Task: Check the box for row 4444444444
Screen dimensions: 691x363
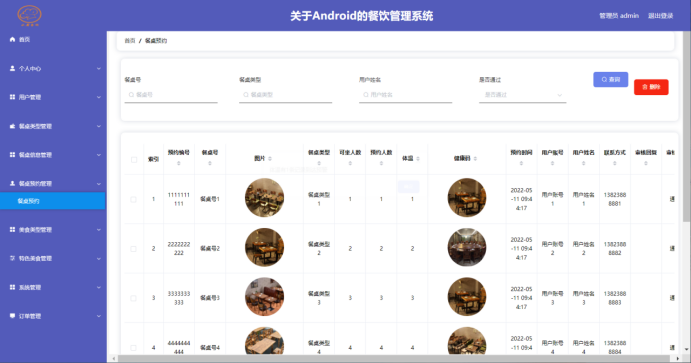Action: pos(134,348)
